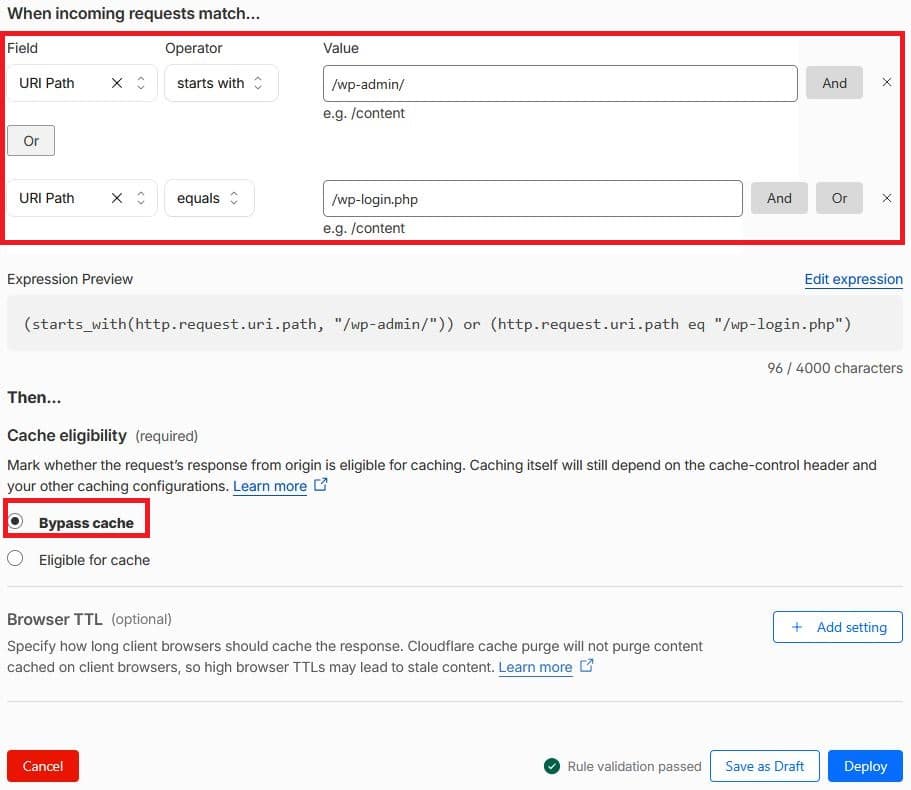The image size is (911, 790).
Task: Deploy the cache rule
Action: click(x=865, y=766)
